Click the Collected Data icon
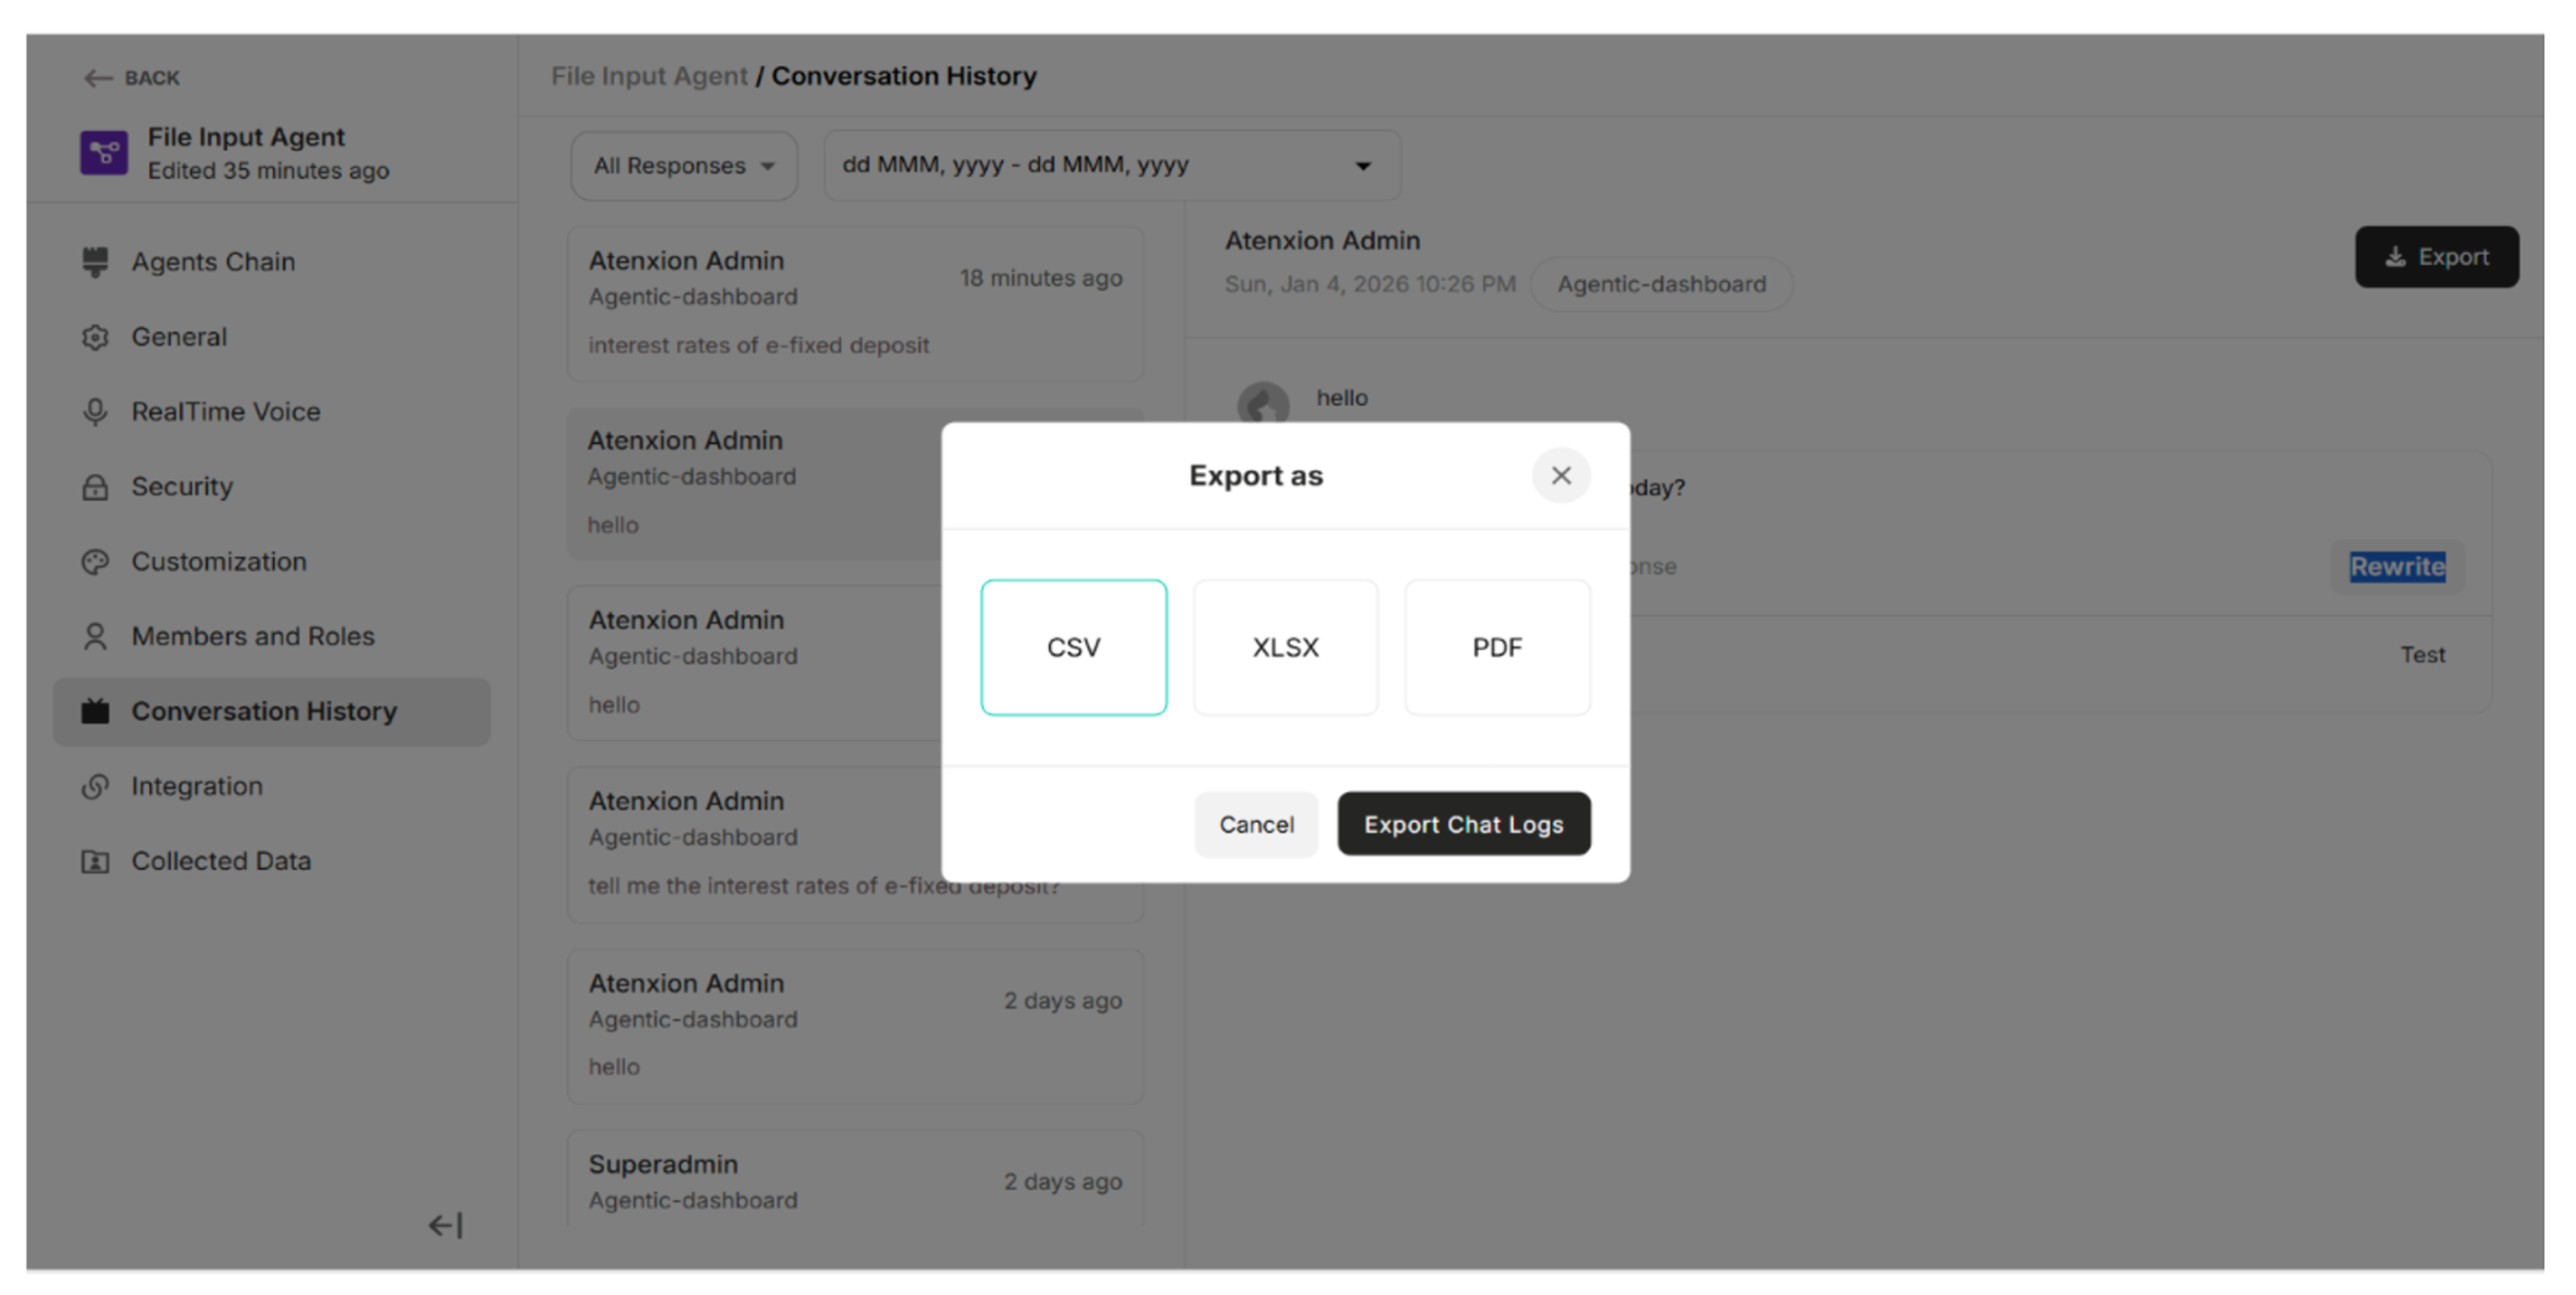The height and width of the screenshot is (1295, 2576). [x=95, y=862]
